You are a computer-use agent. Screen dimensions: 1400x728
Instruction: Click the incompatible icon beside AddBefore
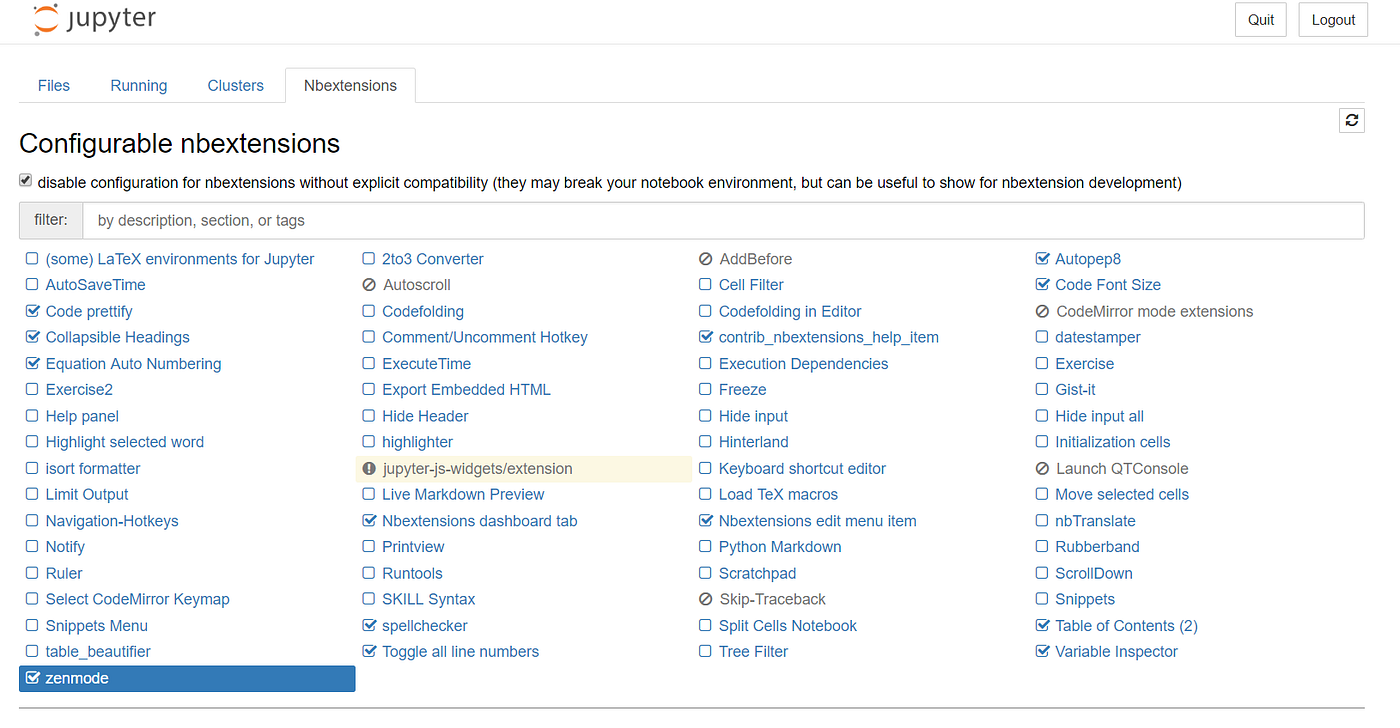706,259
